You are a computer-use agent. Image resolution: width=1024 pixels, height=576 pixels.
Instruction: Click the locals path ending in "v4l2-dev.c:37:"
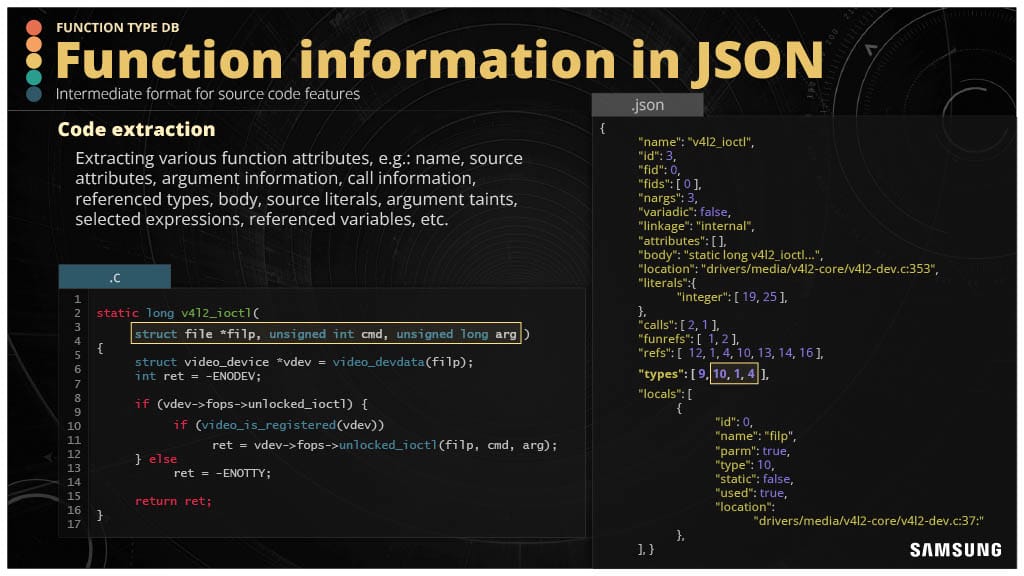pyautogui.click(x=869, y=520)
